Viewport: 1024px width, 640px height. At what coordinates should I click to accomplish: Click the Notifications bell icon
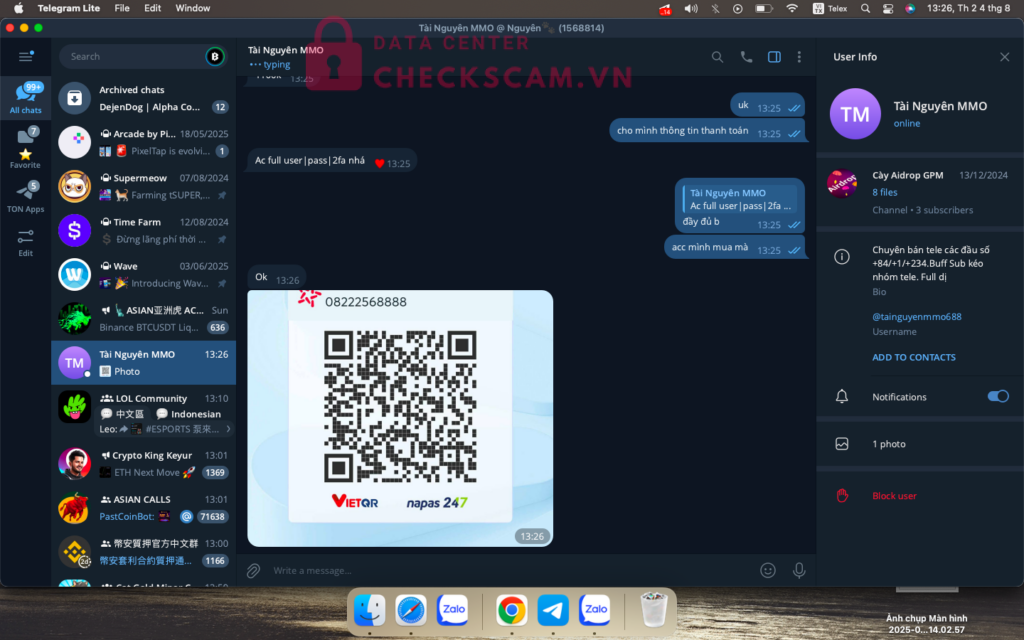842,396
